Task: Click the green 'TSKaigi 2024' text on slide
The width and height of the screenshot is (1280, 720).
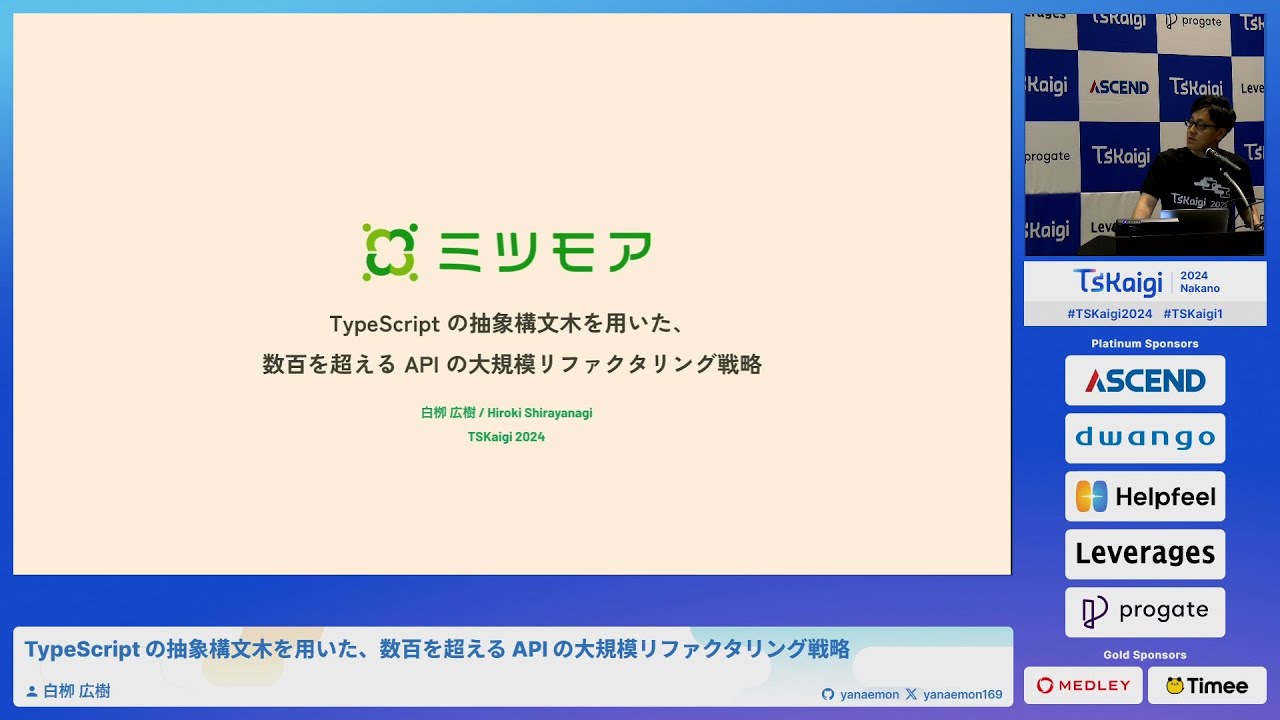Action: pos(506,437)
